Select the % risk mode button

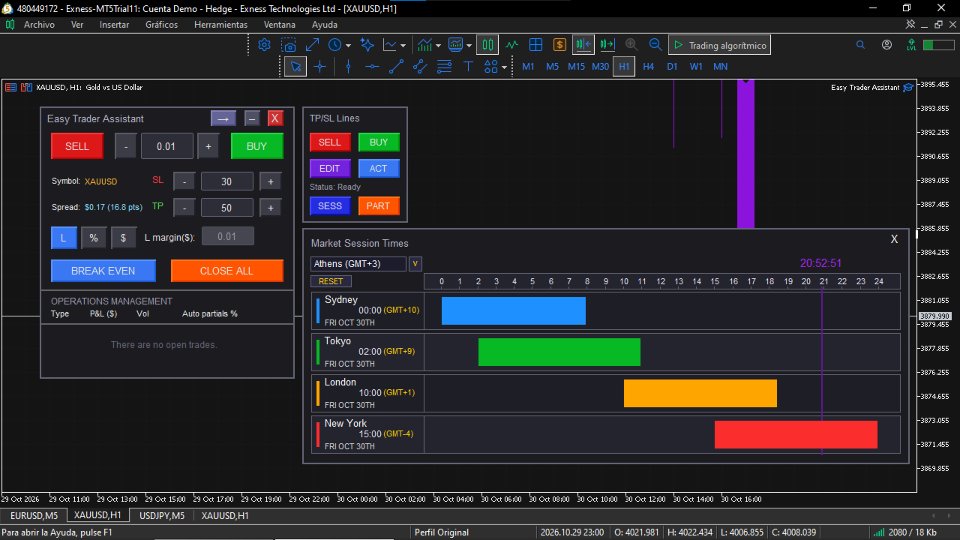pos(94,238)
